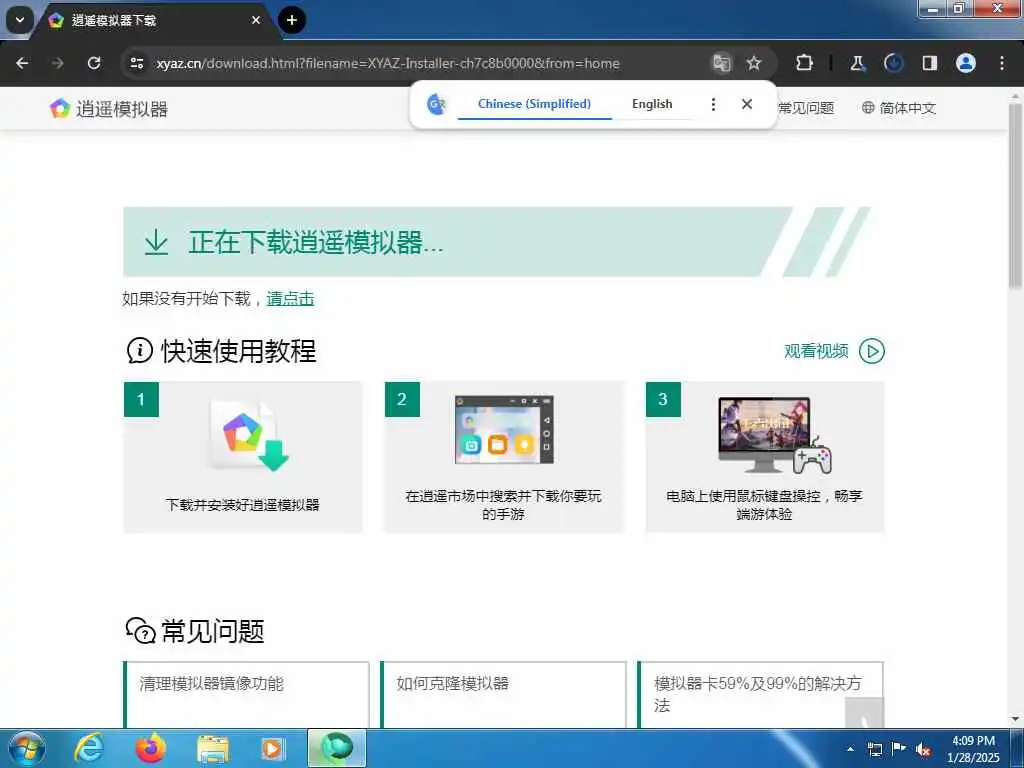The image size is (1024, 768).
Task: Reload the current page
Action: [94, 63]
